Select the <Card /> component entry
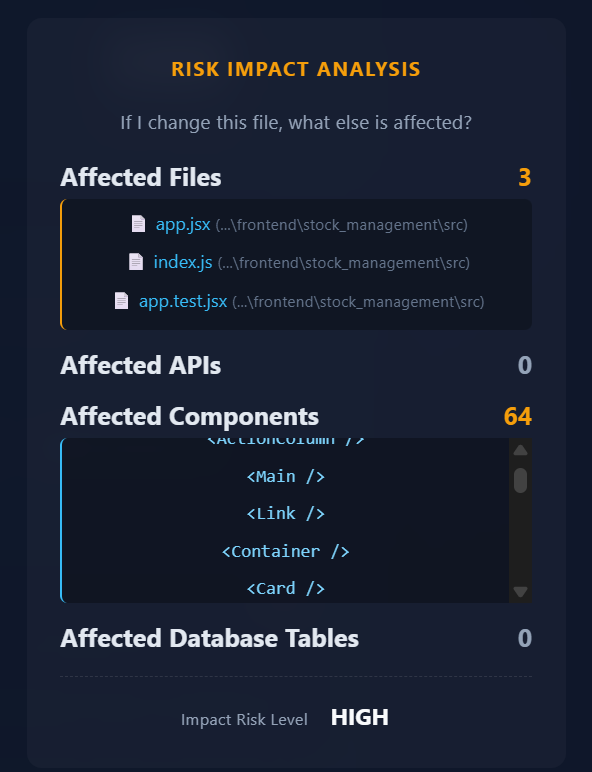 point(286,588)
